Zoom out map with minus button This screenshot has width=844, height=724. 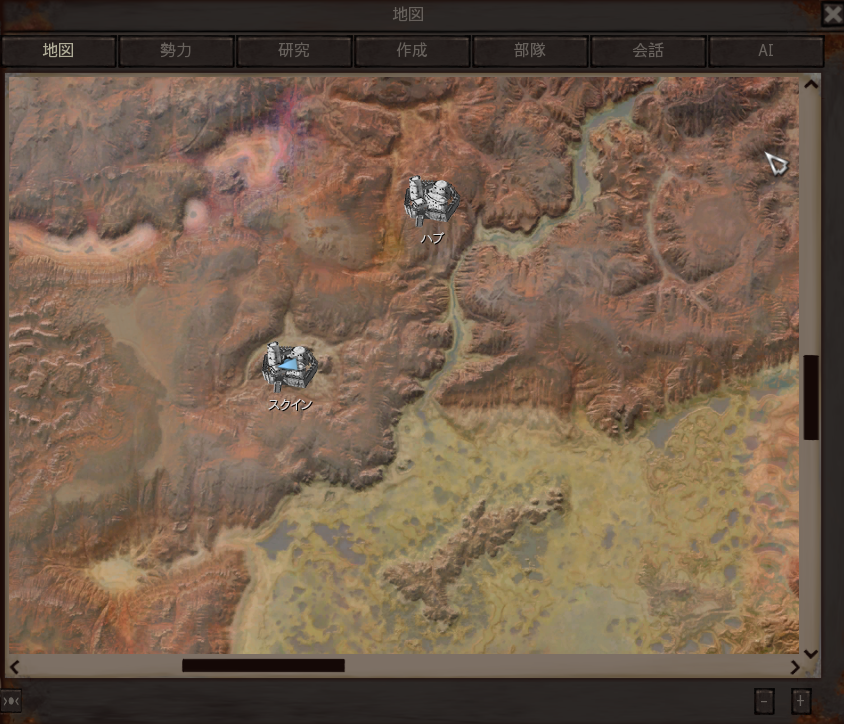[764, 701]
